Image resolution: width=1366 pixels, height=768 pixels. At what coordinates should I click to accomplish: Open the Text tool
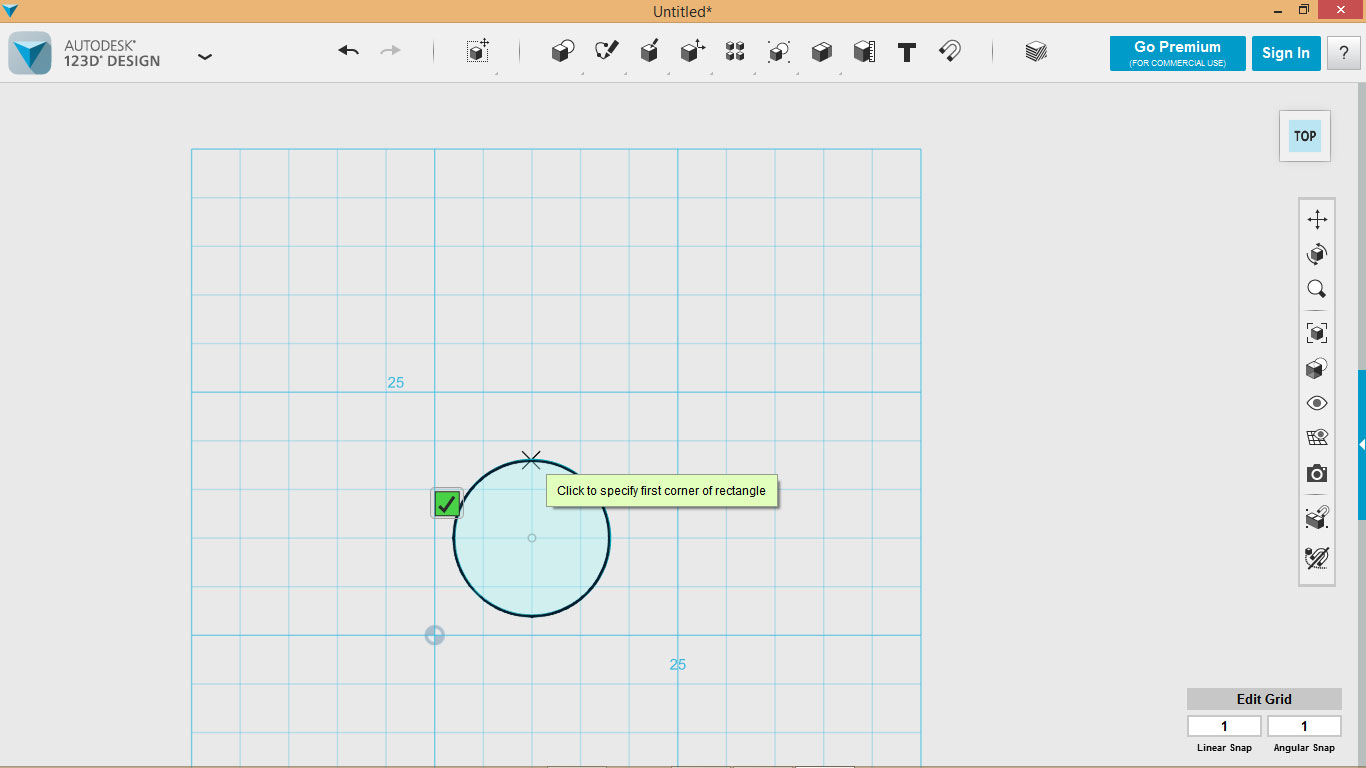tap(907, 52)
